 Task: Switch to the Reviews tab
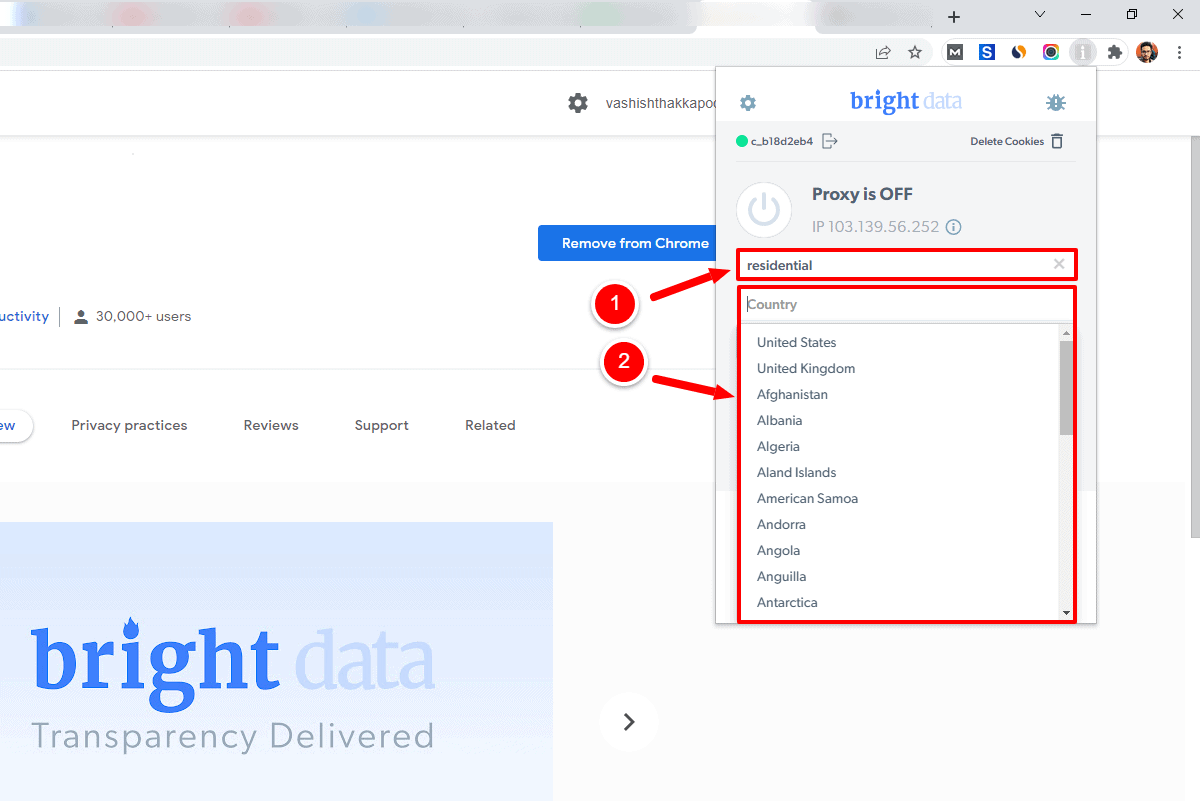271,425
